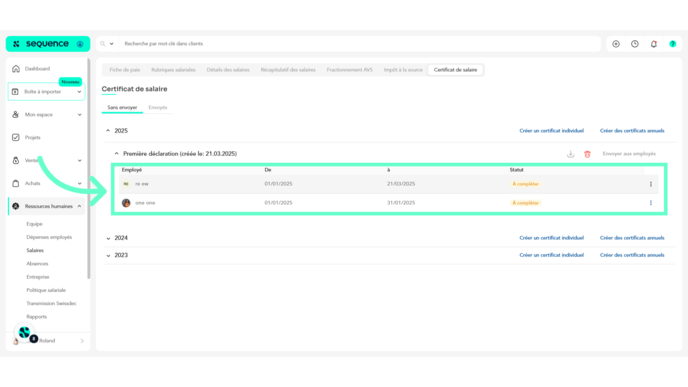
Task: Click the re ew initials avatar
Action: point(126,184)
